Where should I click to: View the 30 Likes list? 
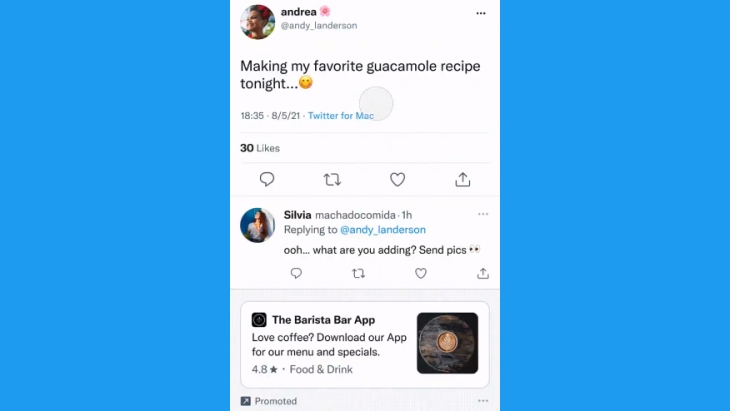click(260, 148)
